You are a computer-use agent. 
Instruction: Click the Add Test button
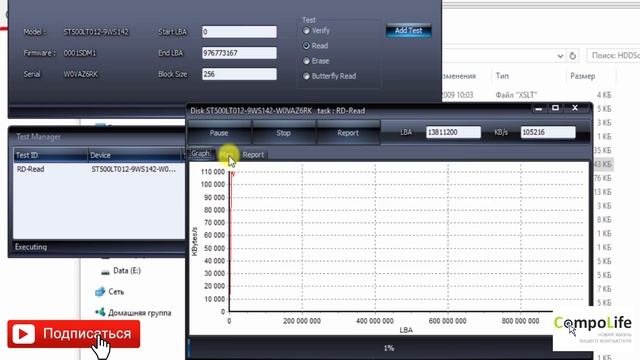[x=409, y=31]
